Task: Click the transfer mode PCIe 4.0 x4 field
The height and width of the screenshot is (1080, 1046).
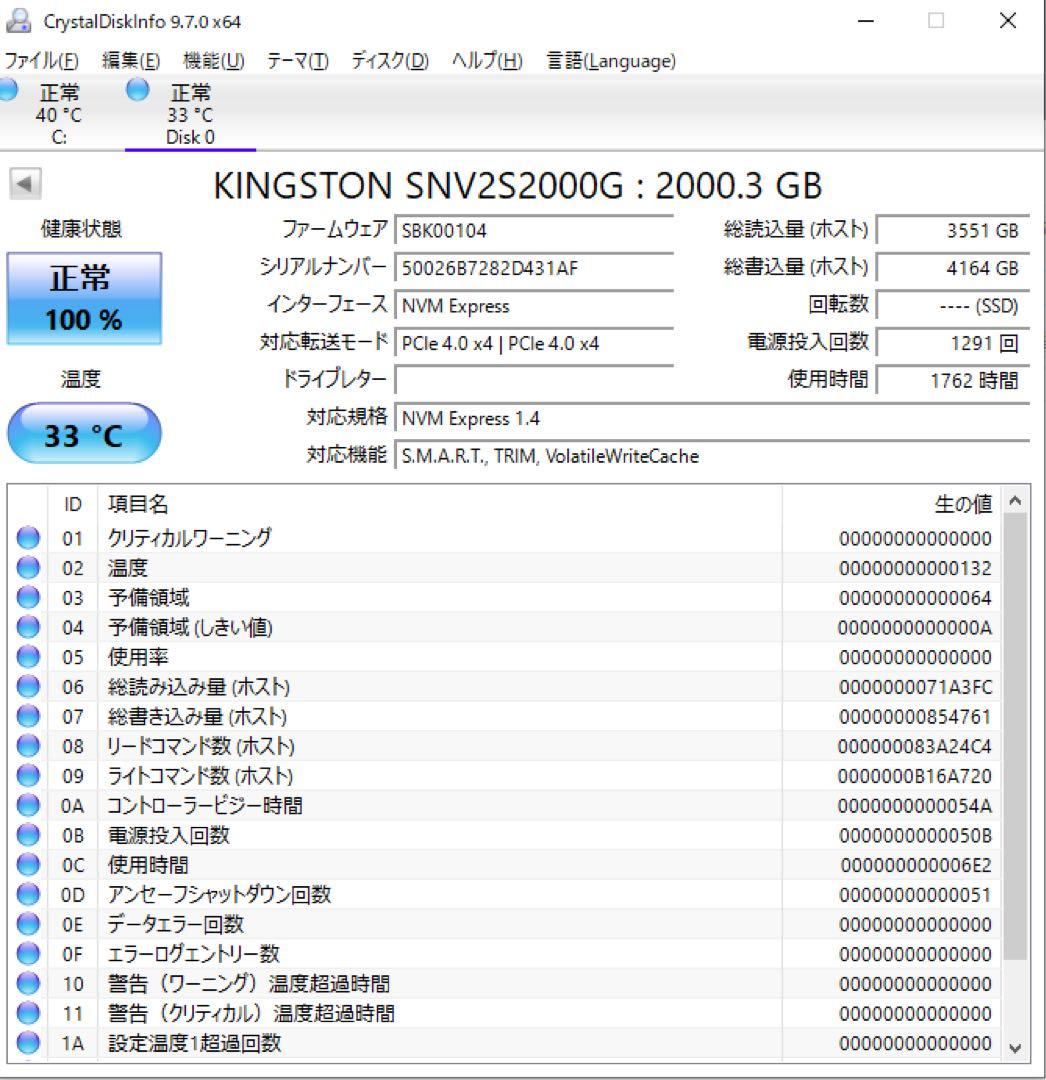Action: [x=534, y=342]
